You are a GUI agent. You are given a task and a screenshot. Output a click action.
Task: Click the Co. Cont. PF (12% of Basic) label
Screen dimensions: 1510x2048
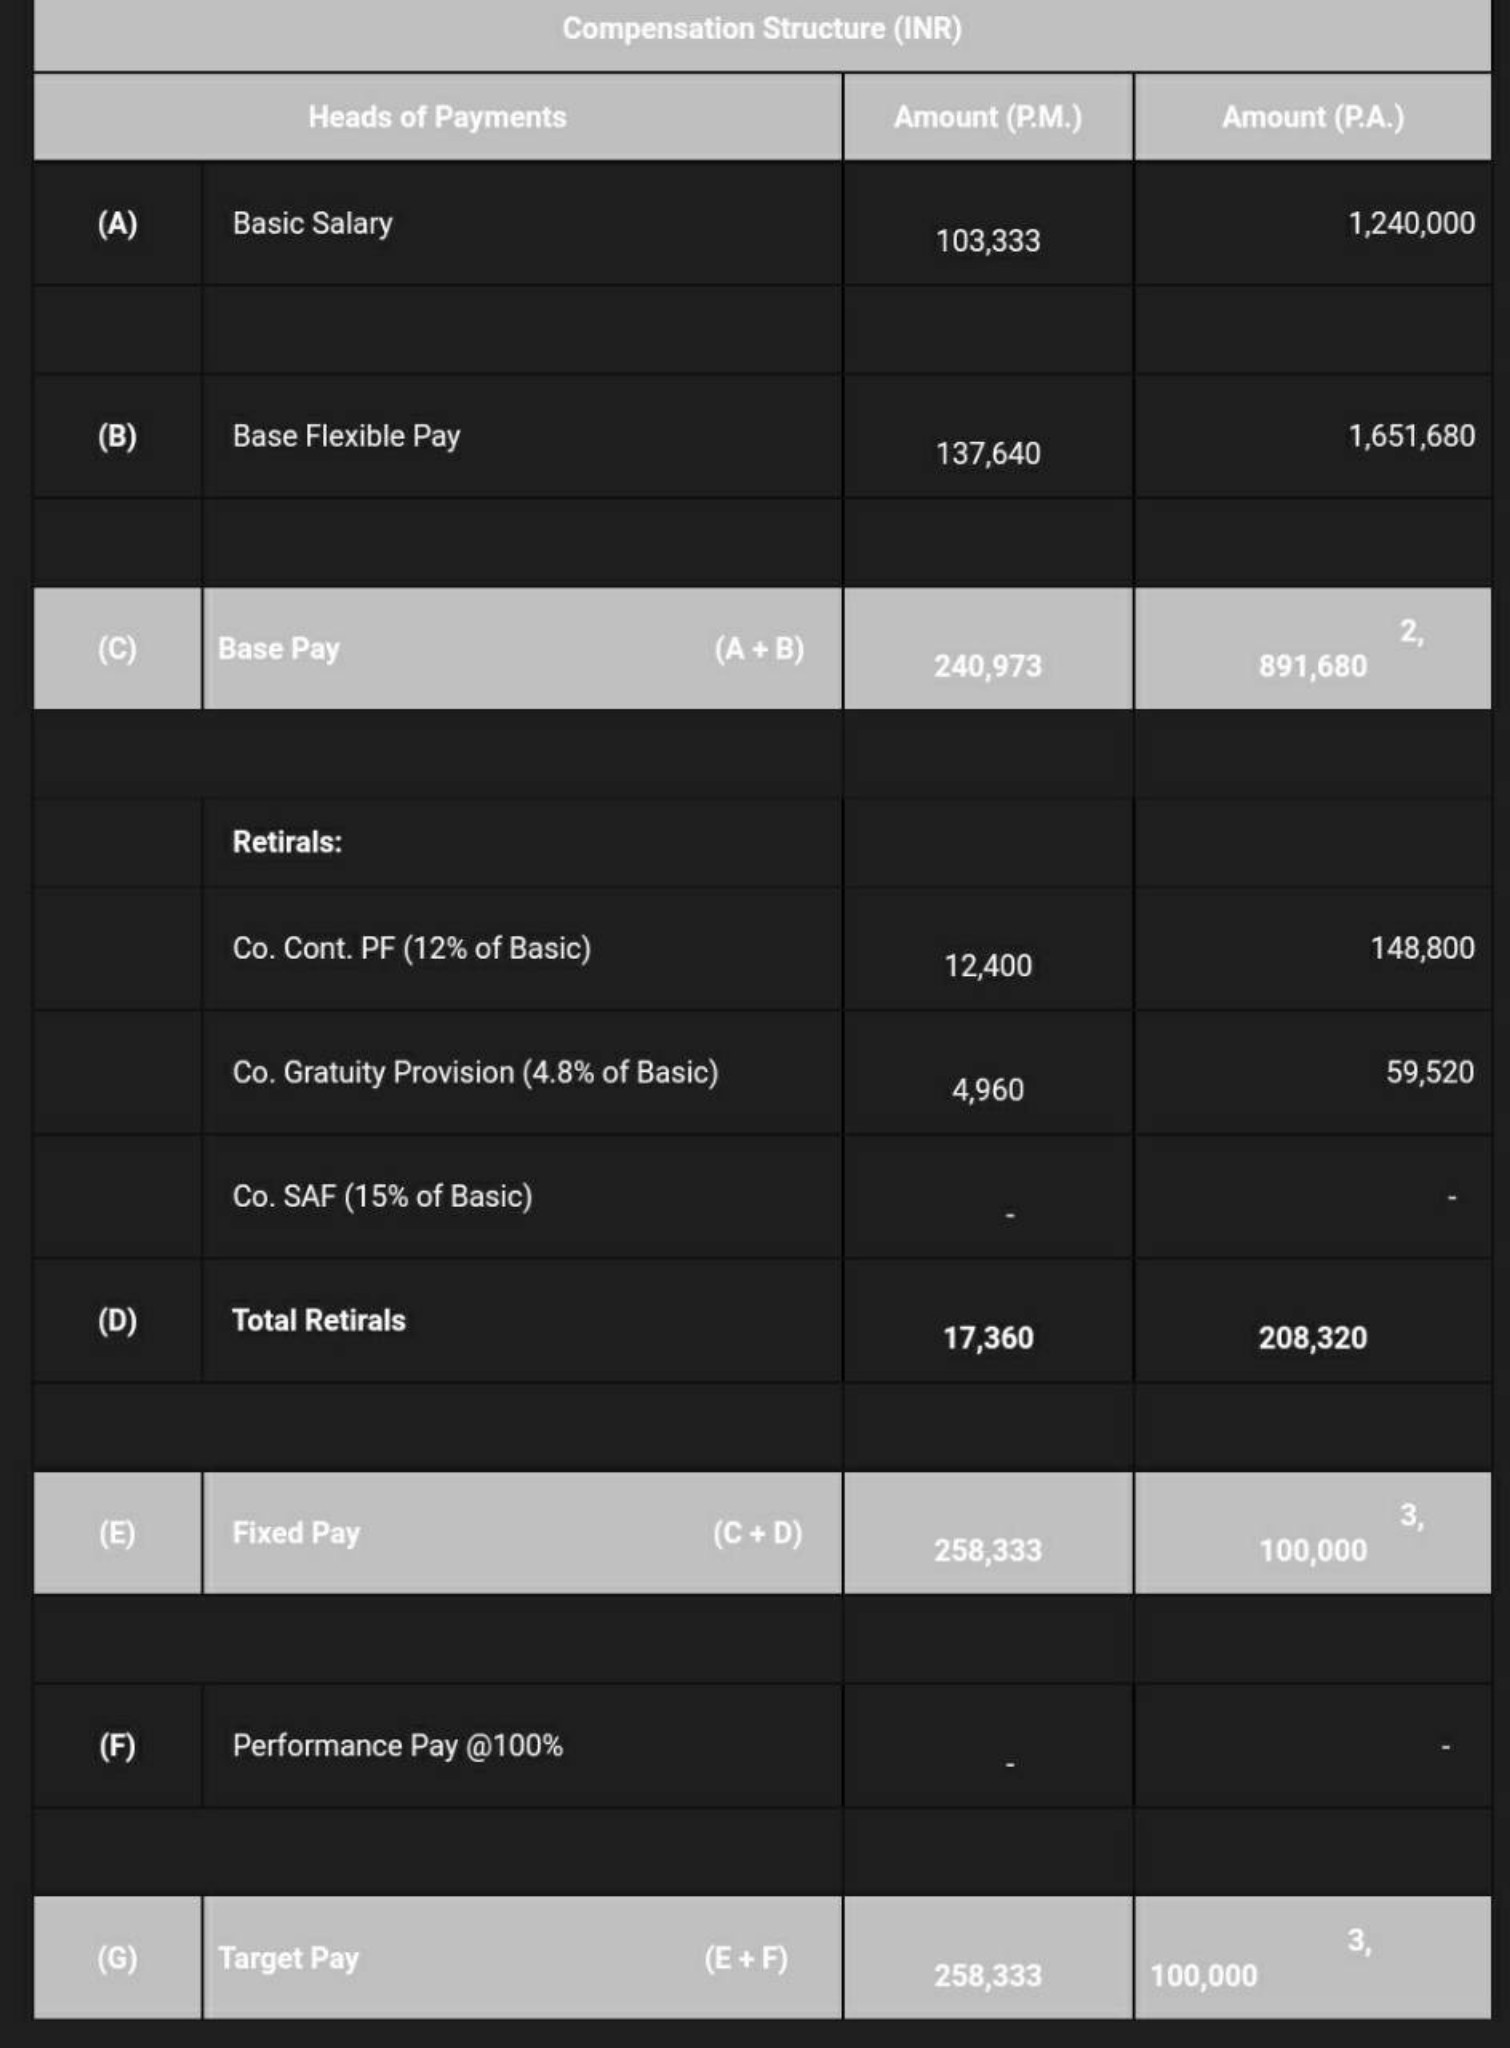coord(411,948)
